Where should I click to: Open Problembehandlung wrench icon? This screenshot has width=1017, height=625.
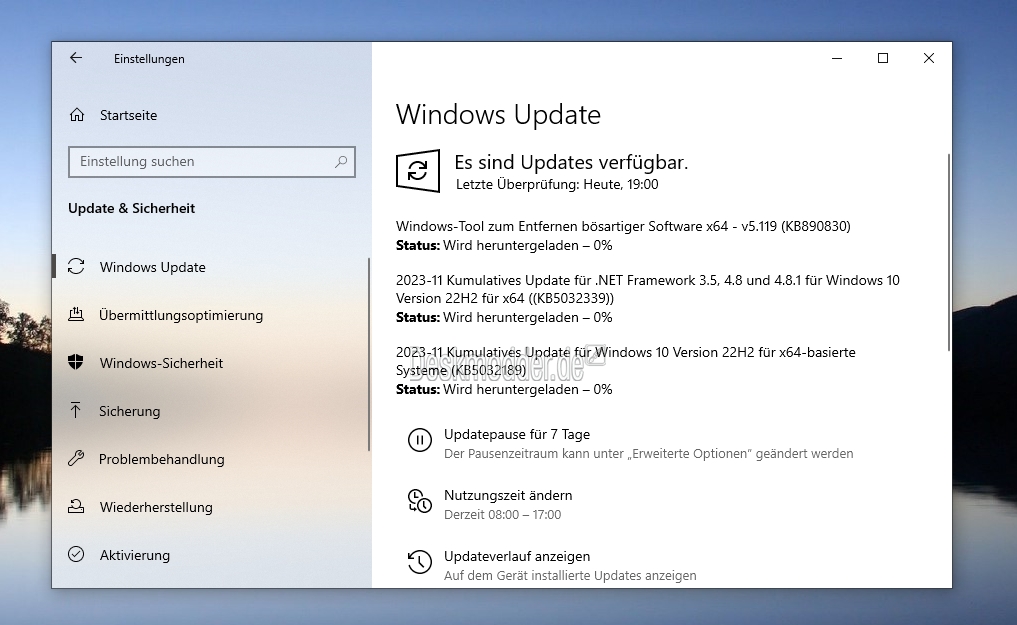tap(76, 458)
